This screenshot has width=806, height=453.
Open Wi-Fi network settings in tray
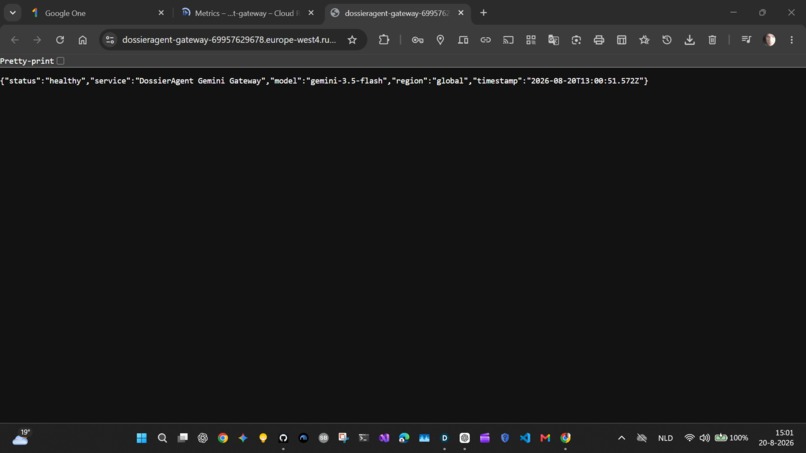point(689,438)
